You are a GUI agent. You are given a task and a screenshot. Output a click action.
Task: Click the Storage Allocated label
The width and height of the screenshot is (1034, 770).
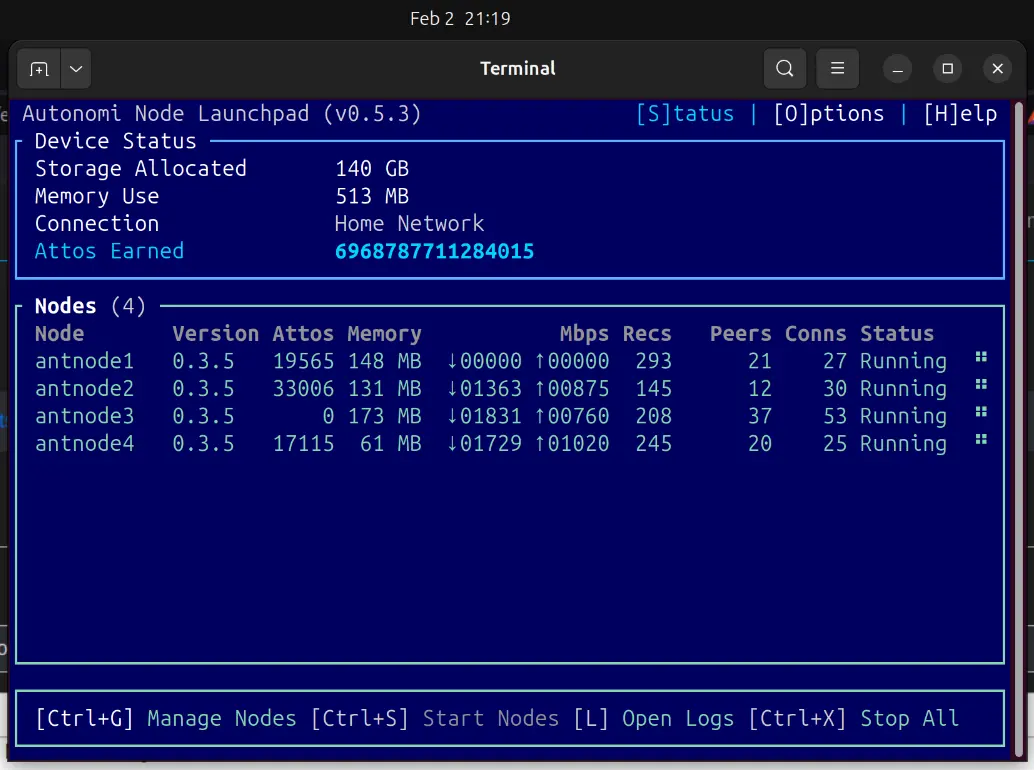click(x=140, y=169)
